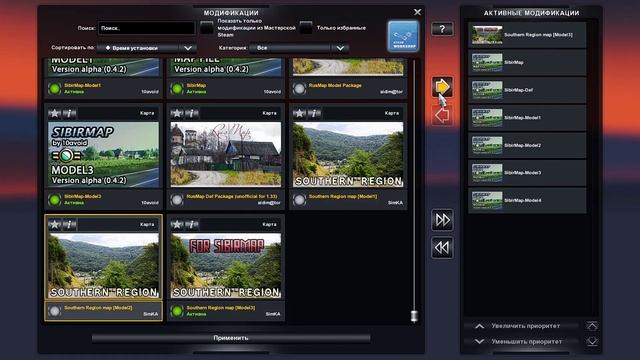Favorite the RusMap Def Package star
Viewport: 640px width, 360px height.
click(177, 113)
